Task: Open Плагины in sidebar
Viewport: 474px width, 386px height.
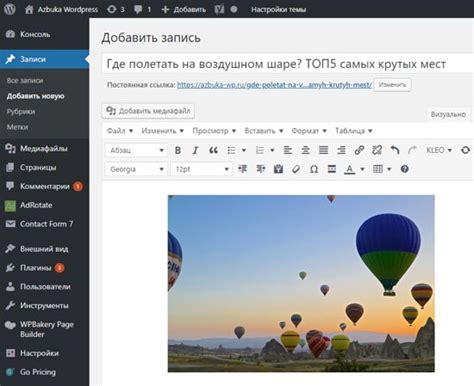Action: pos(44,268)
